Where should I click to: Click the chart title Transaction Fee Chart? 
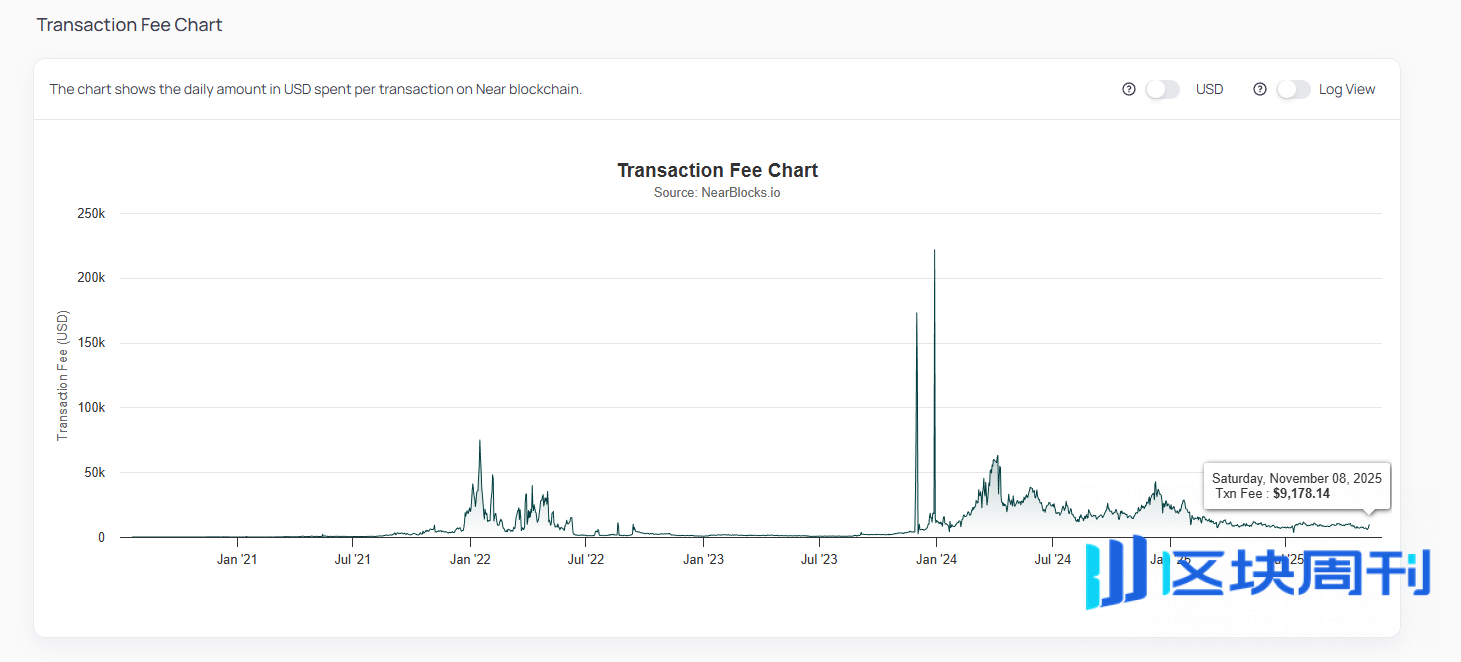tap(717, 170)
